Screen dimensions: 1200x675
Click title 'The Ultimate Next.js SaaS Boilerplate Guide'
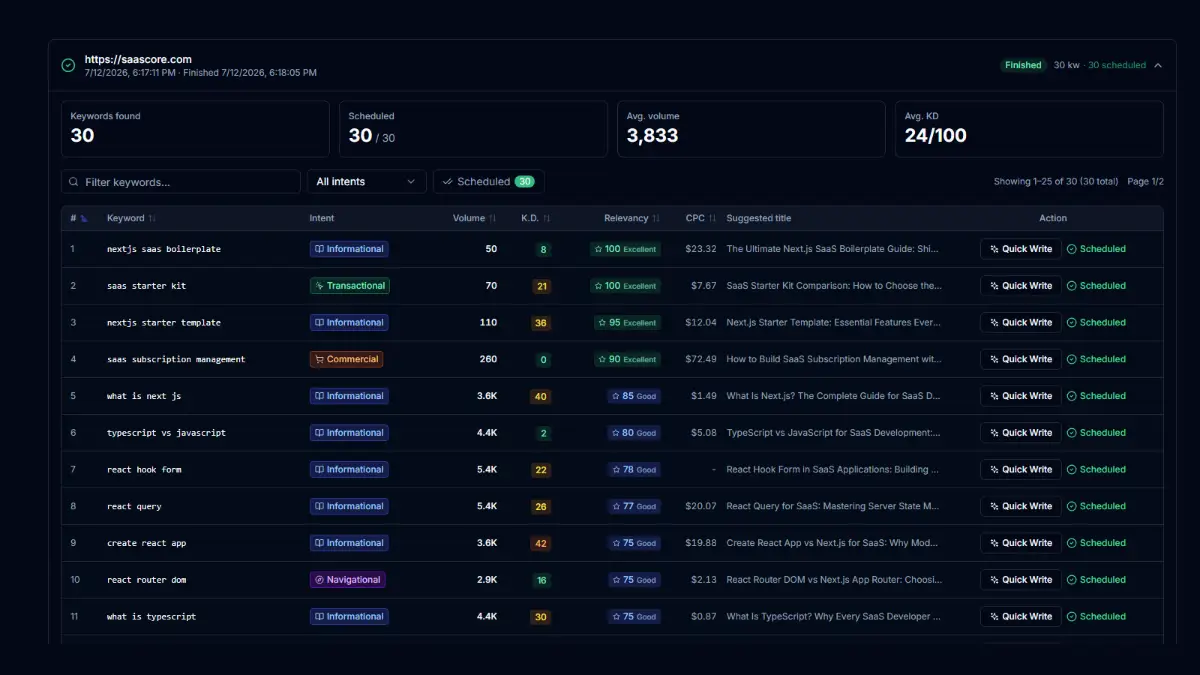point(834,249)
